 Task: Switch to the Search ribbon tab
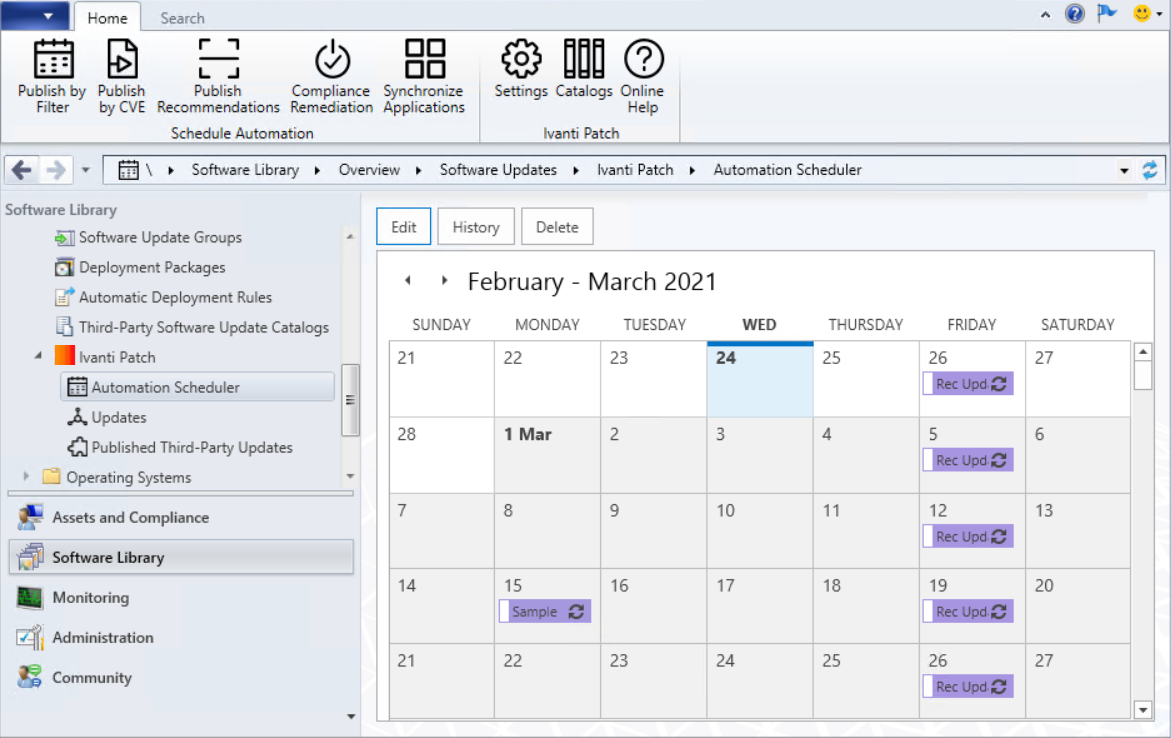point(182,18)
